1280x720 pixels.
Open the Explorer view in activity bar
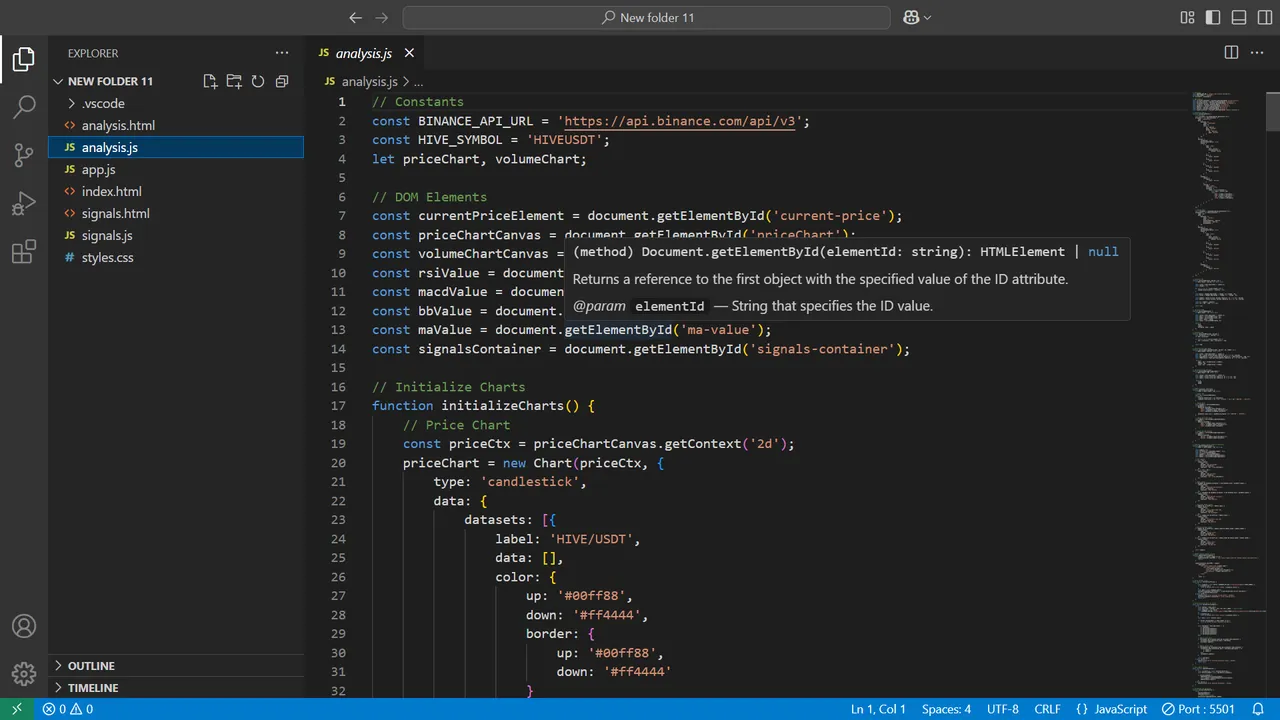tap(24, 59)
